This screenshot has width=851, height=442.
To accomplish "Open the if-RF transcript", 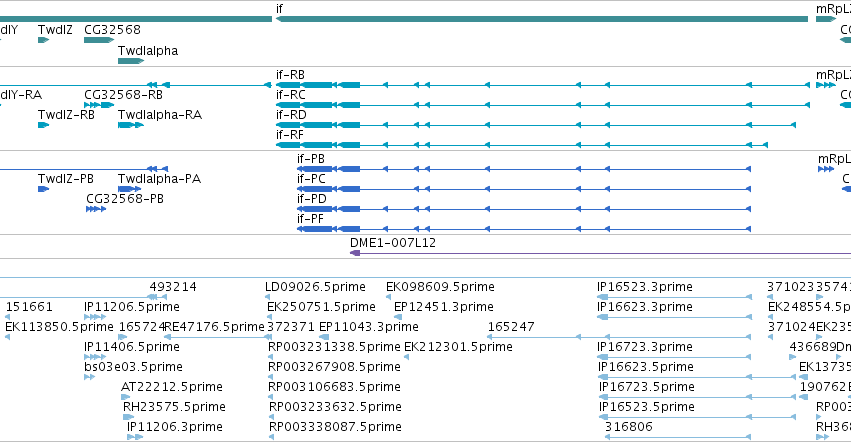I will coord(522,146).
